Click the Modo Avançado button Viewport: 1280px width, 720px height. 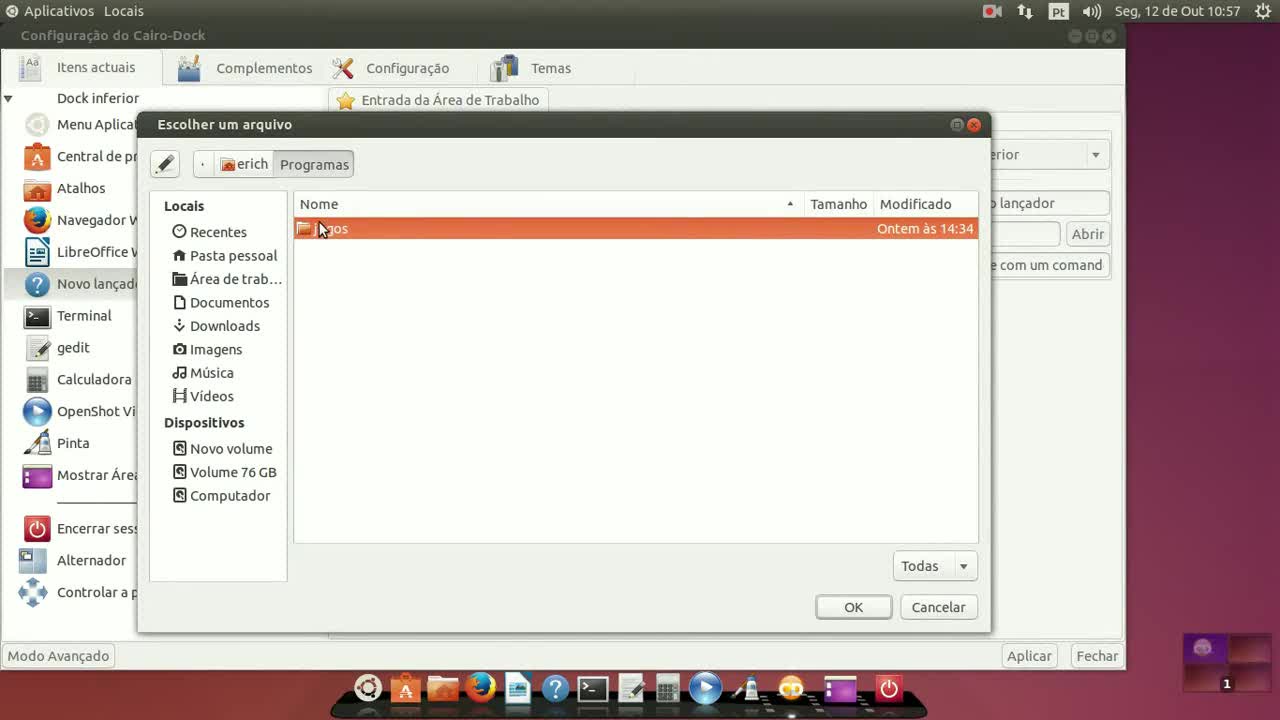[58, 656]
